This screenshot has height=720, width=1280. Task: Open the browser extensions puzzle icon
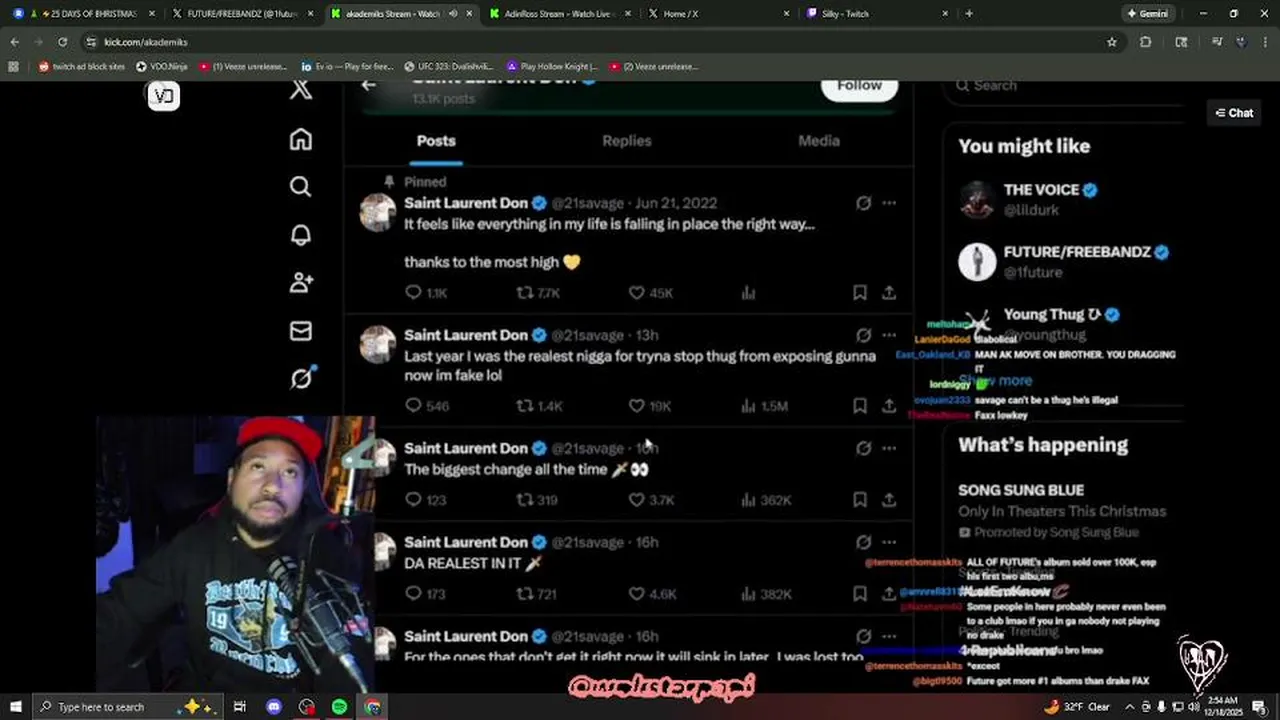[1145, 42]
